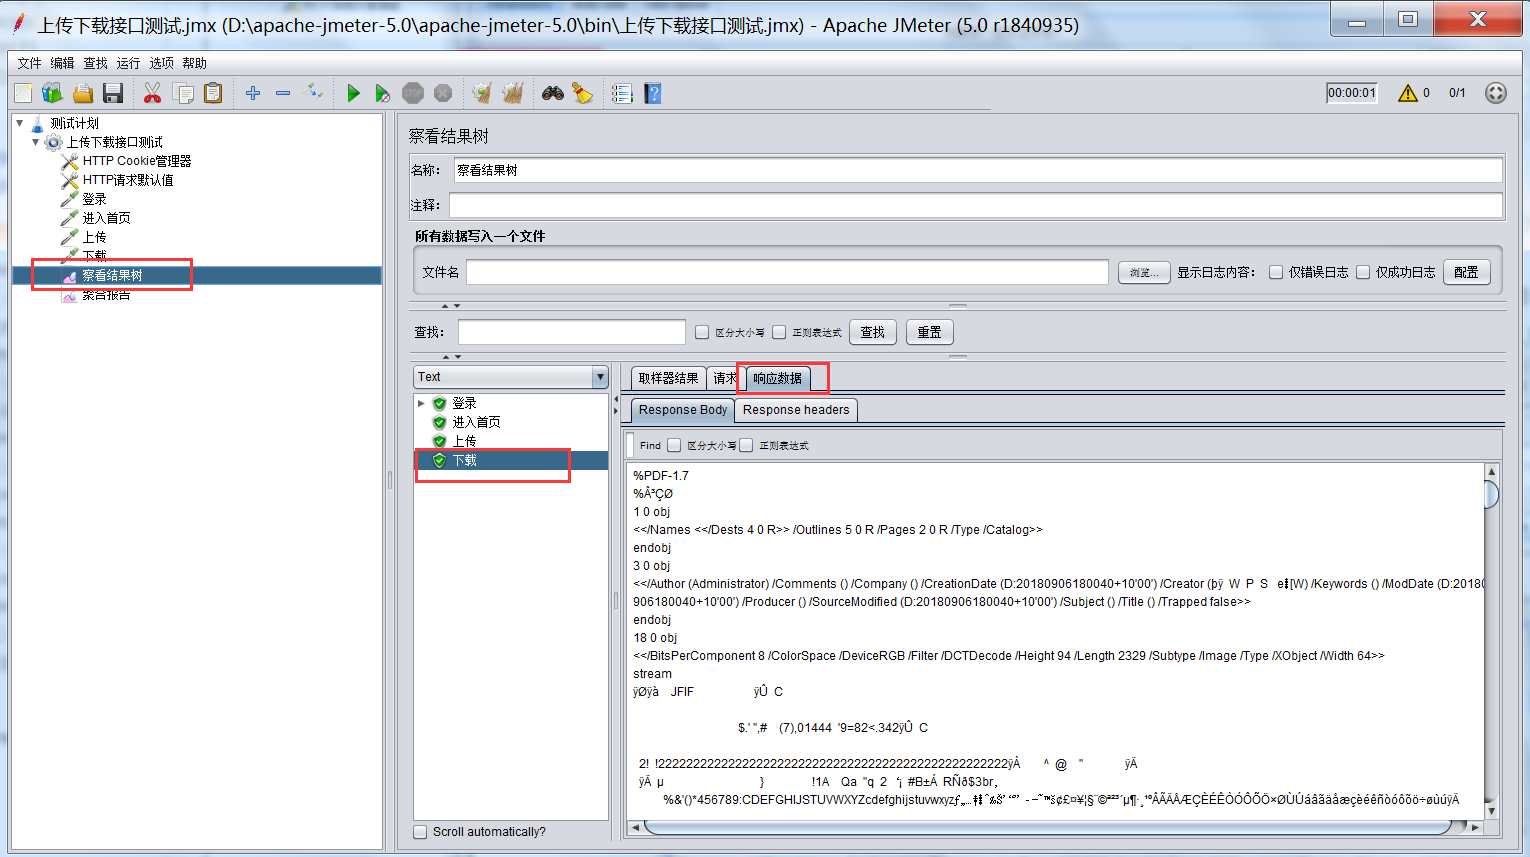Start the test with green play icon
Screen dimensions: 1530x857
click(353, 93)
